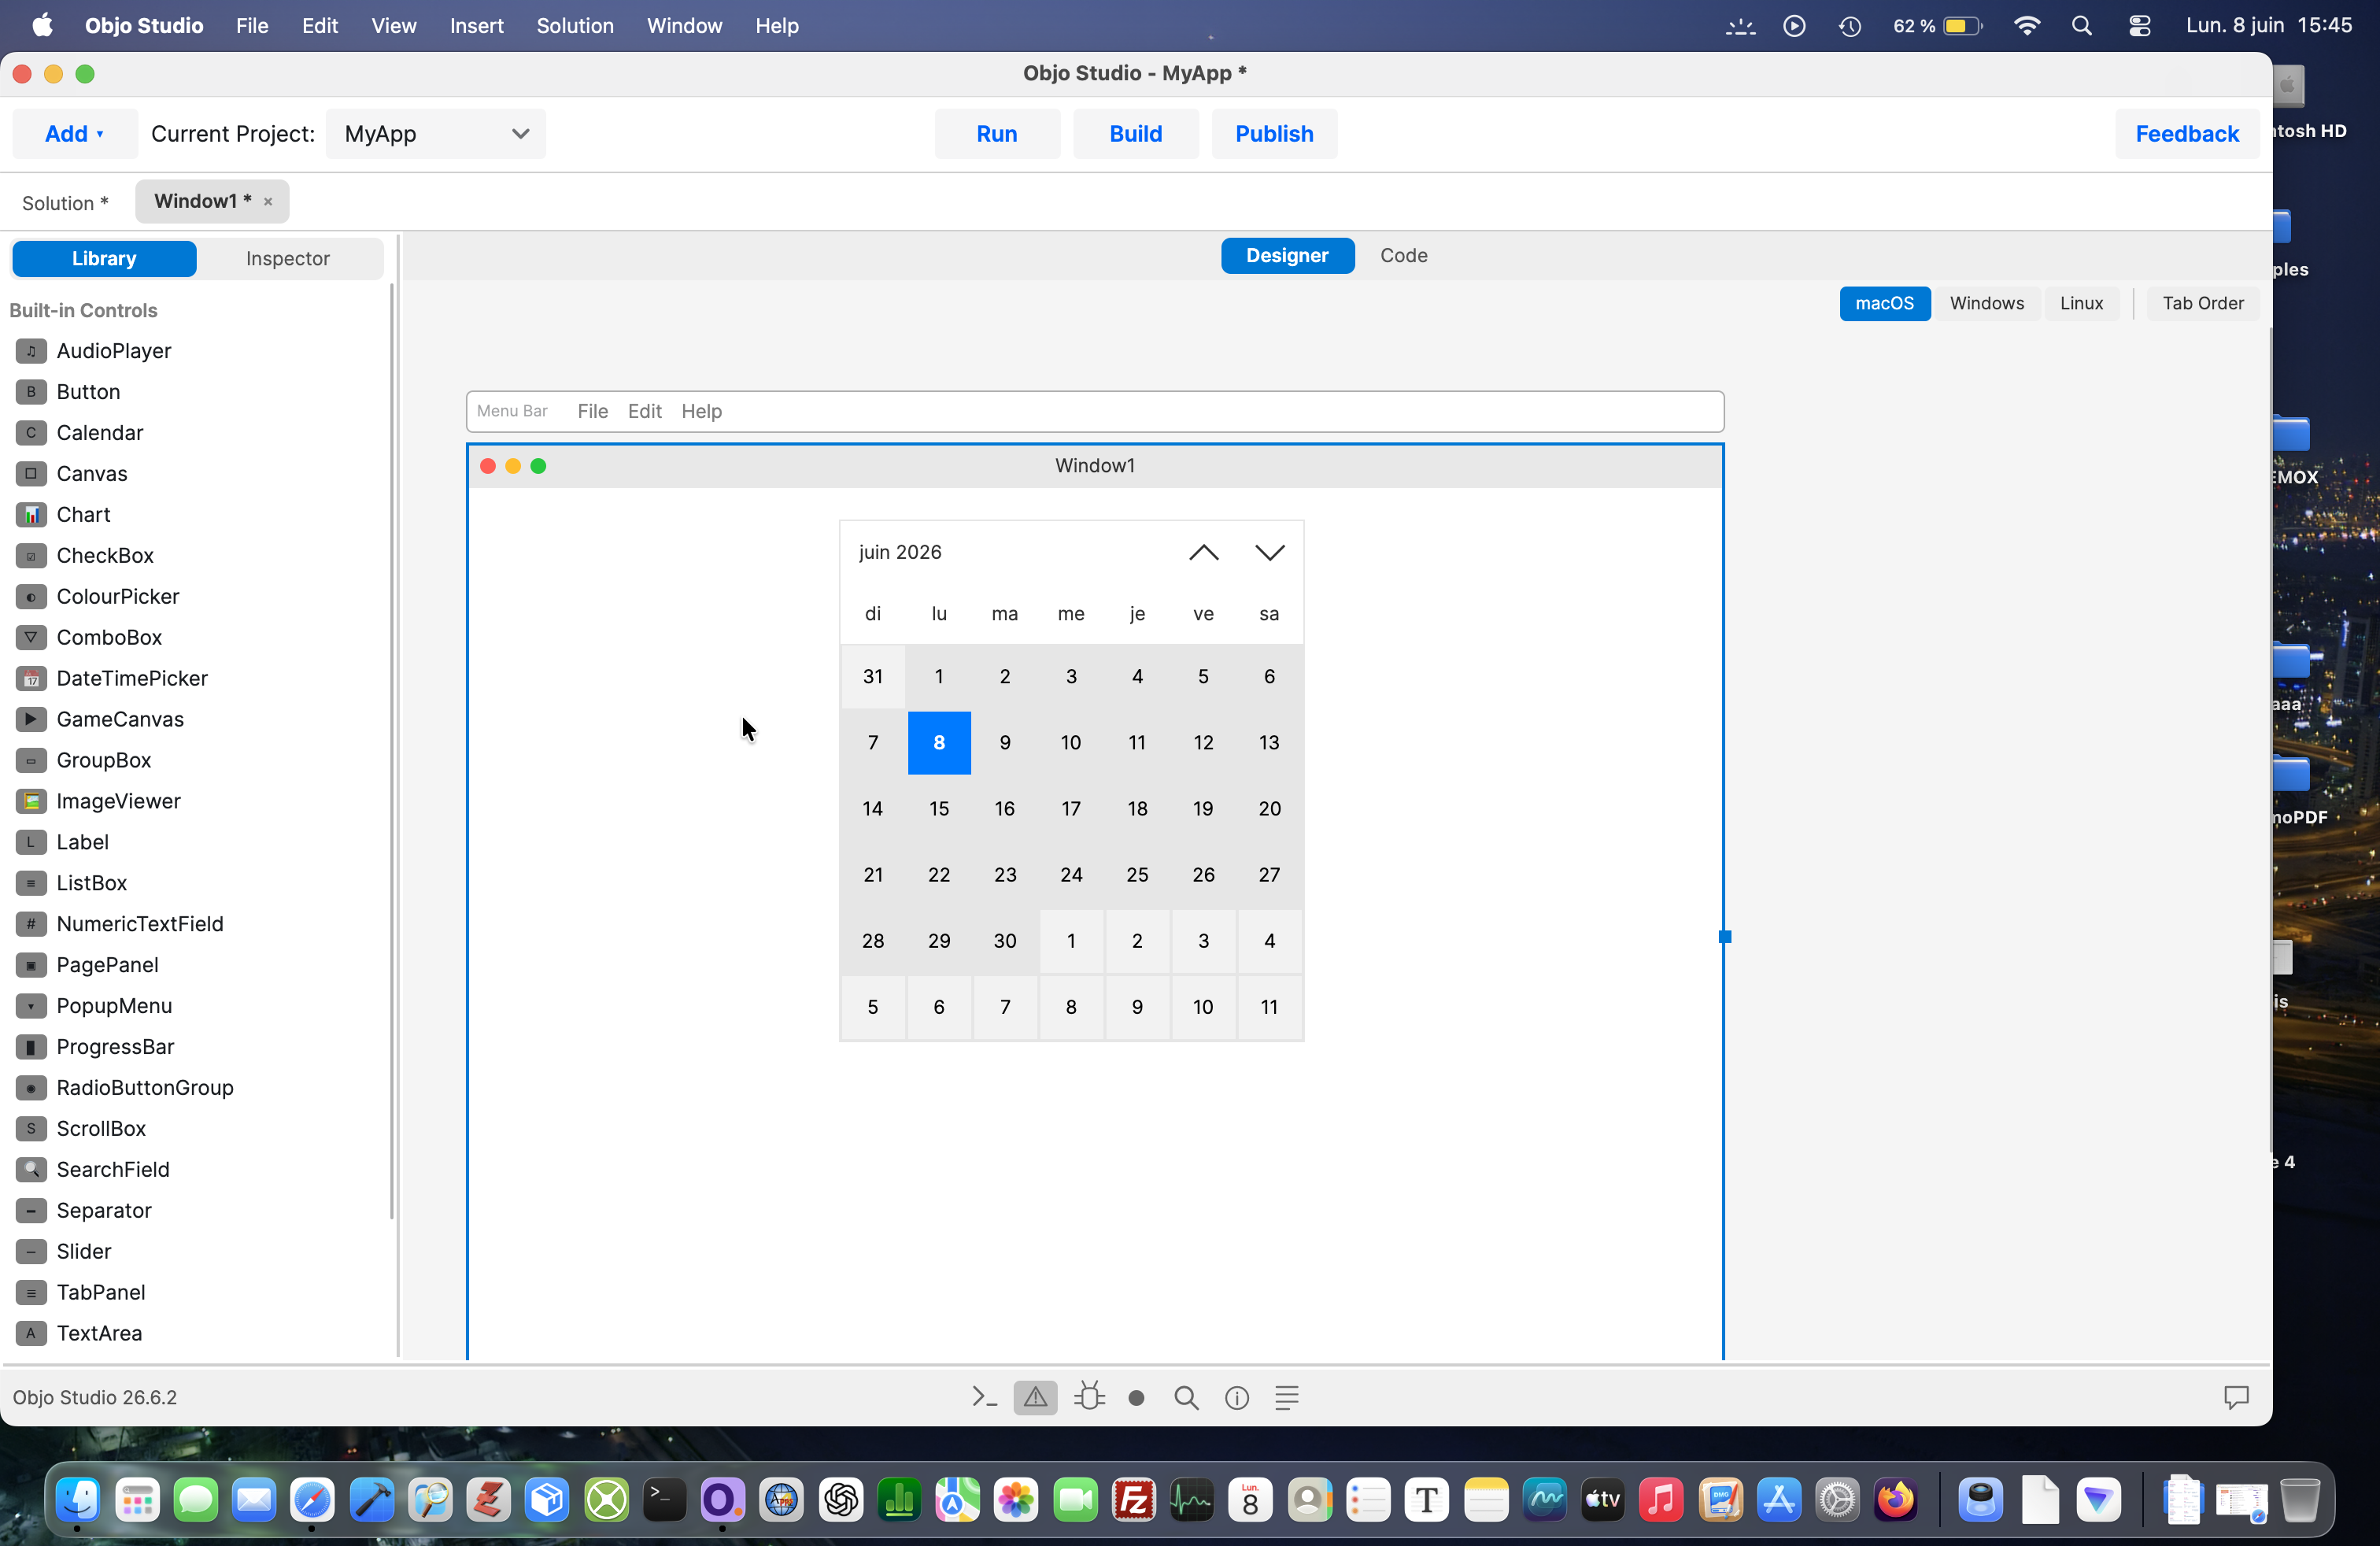
Task: Select the TextArea control in Library
Action: (x=99, y=1333)
